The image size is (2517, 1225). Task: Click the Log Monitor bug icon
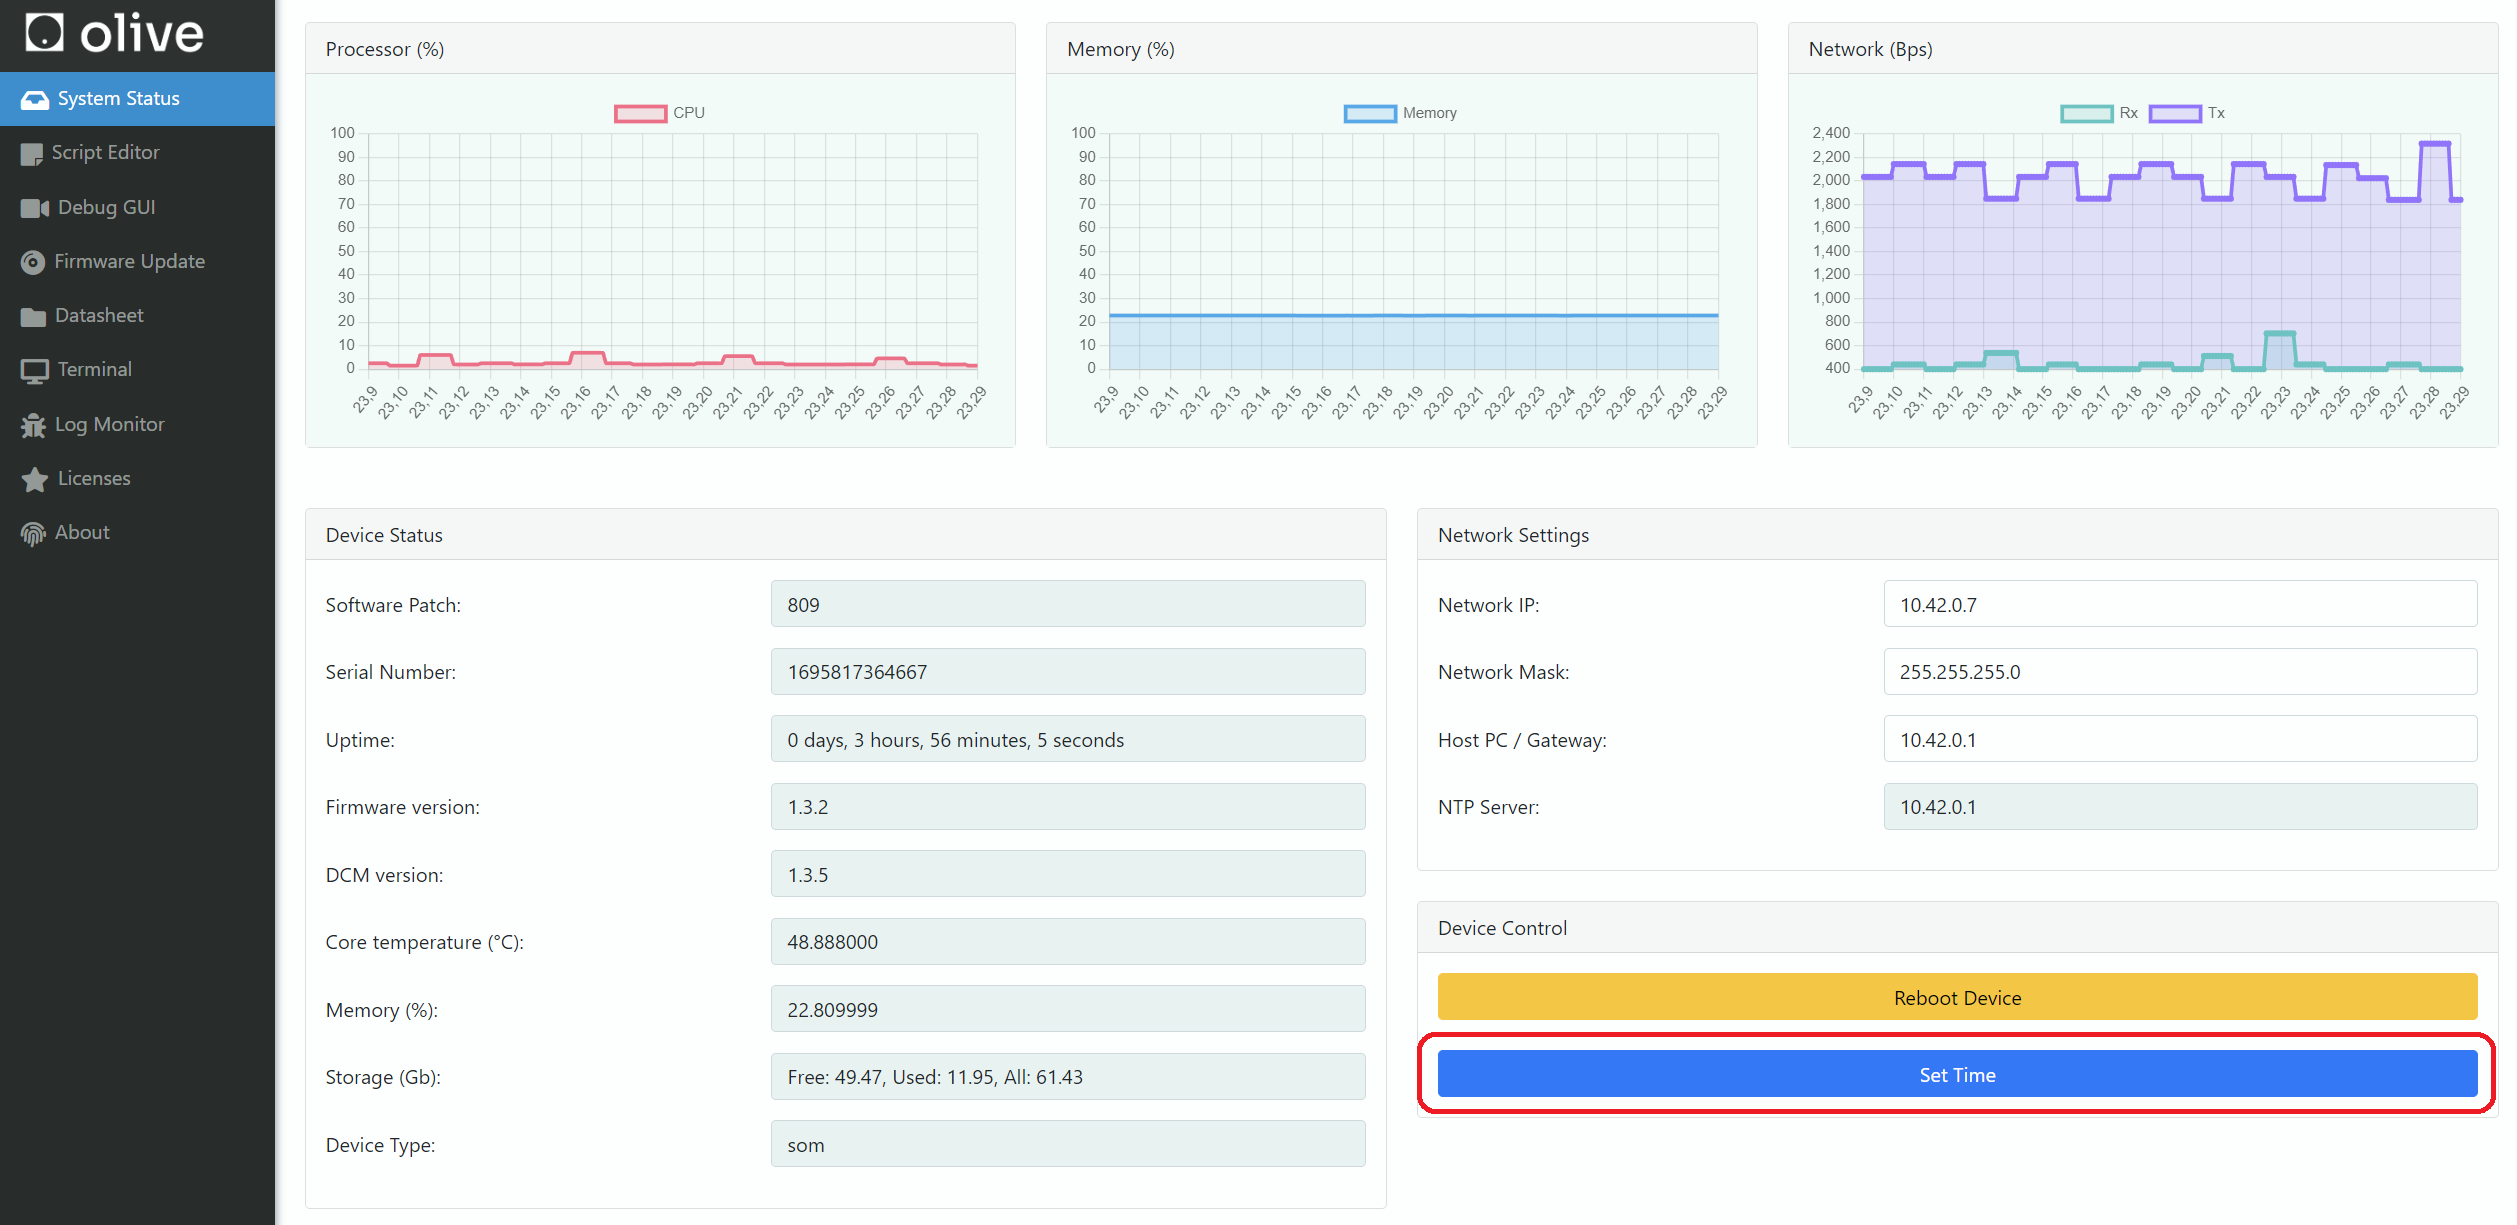(x=33, y=425)
